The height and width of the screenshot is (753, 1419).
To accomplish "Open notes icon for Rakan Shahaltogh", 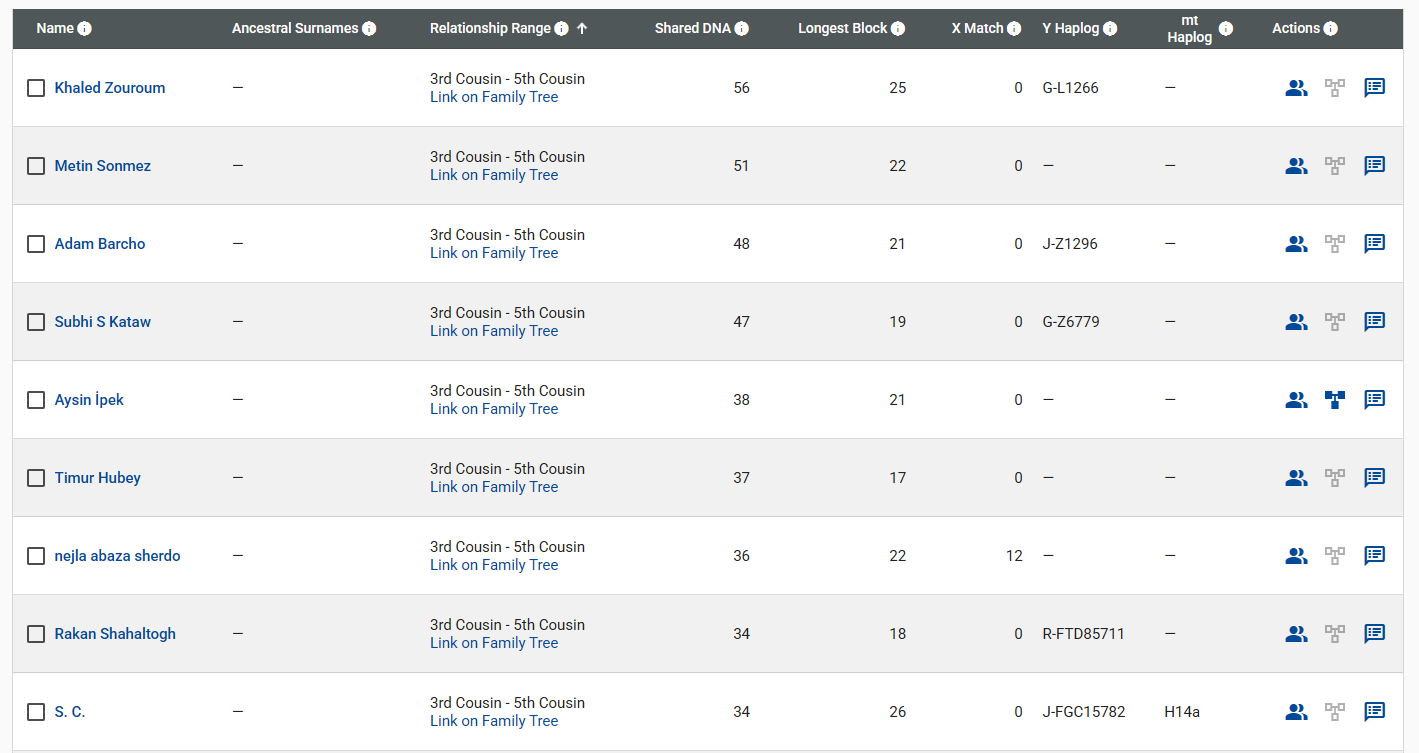I will 1375,634.
